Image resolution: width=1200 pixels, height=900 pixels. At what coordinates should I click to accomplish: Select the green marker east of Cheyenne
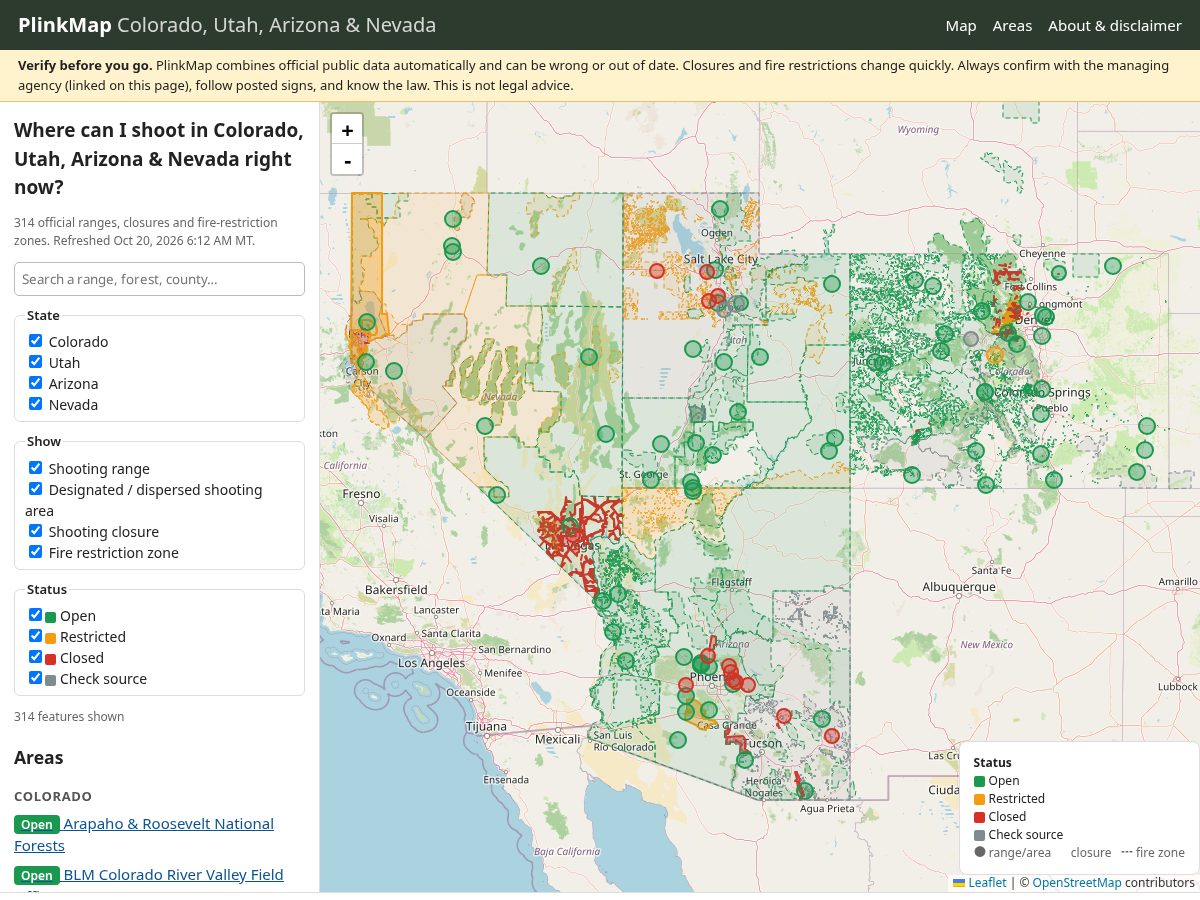click(x=1112, y=265)
